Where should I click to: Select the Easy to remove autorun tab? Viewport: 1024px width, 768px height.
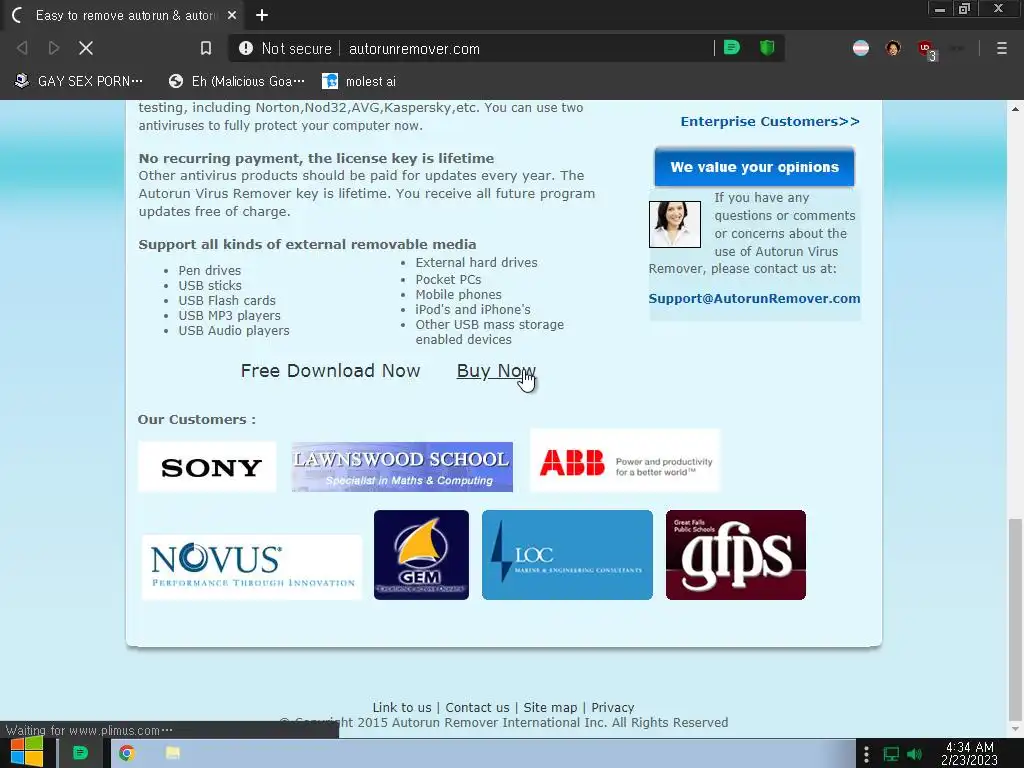[124, 15]
